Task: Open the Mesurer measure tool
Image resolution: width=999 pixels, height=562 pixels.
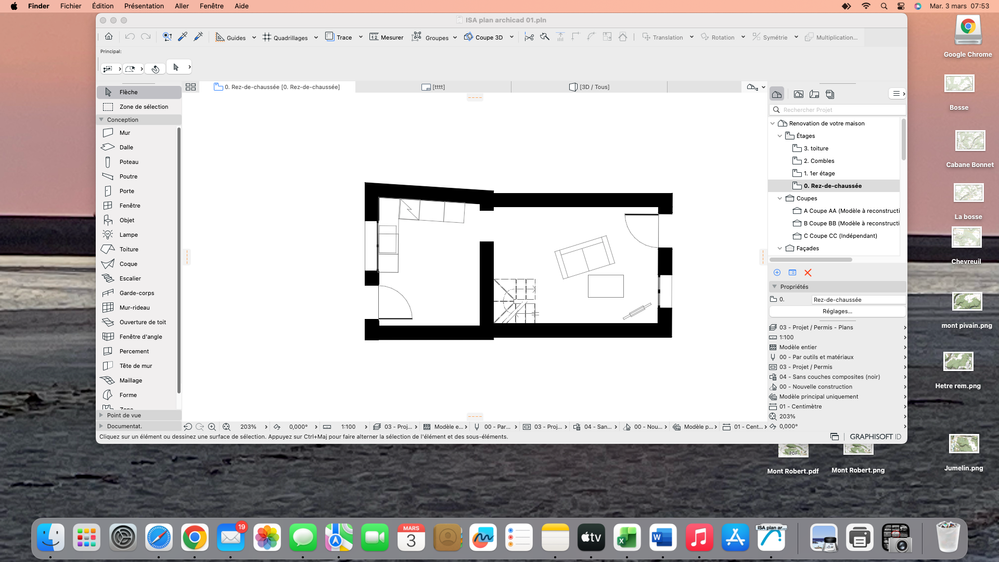Action: pyautogui.click(x=386, y=37)
